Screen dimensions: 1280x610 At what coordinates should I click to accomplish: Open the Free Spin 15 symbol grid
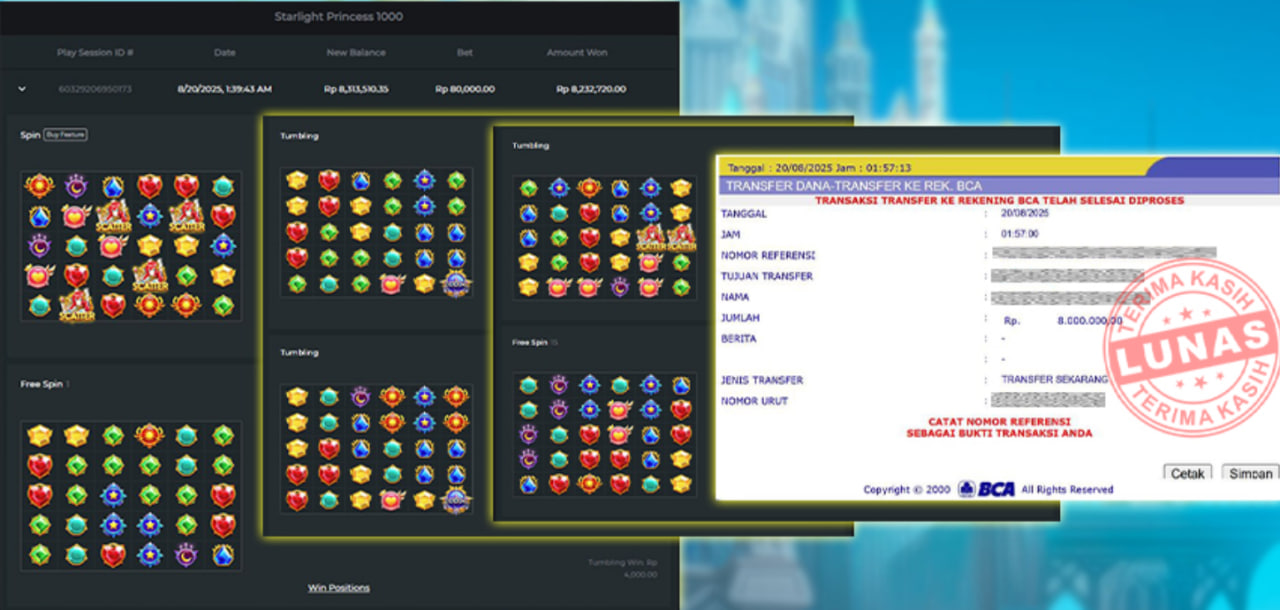pyautogui.click(x=605, y=435)
